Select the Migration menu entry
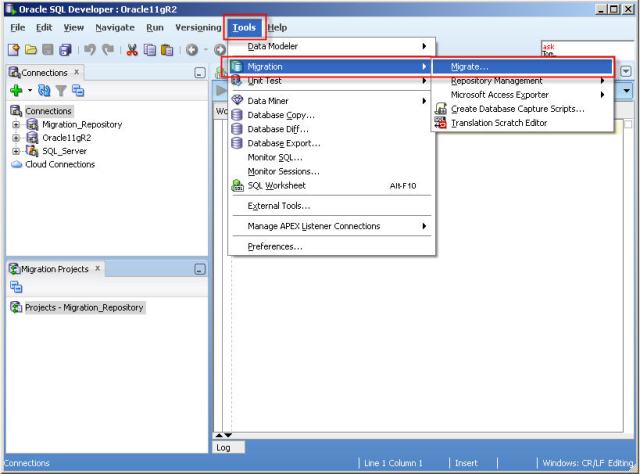This screenshot has width=640, height=474. [x=329, y=67]
